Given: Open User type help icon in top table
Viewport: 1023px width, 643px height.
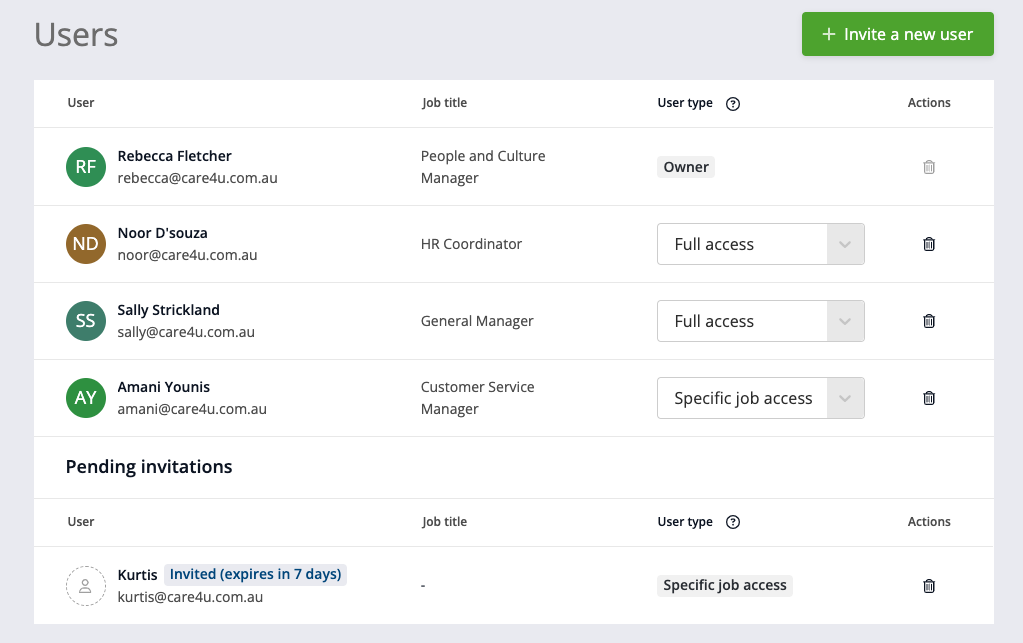Looking at the screenshot, I should (x=733, y=103).
